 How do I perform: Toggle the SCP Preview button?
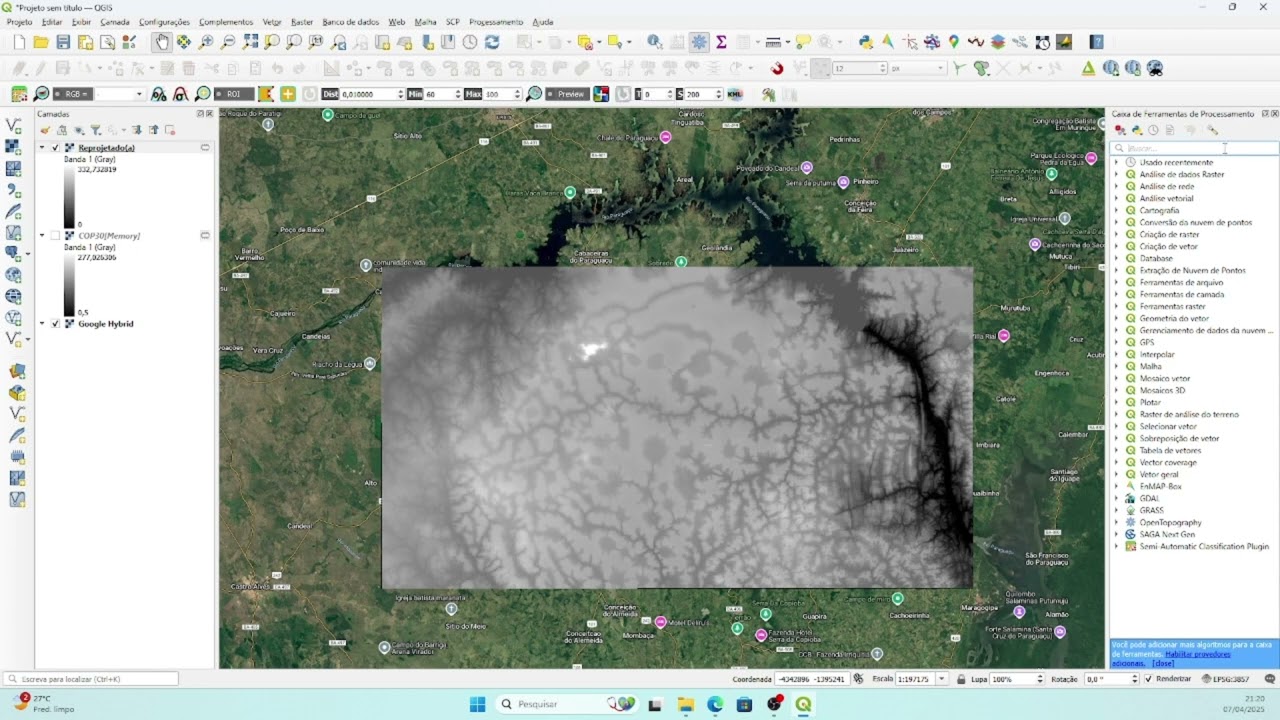(568, 94)
